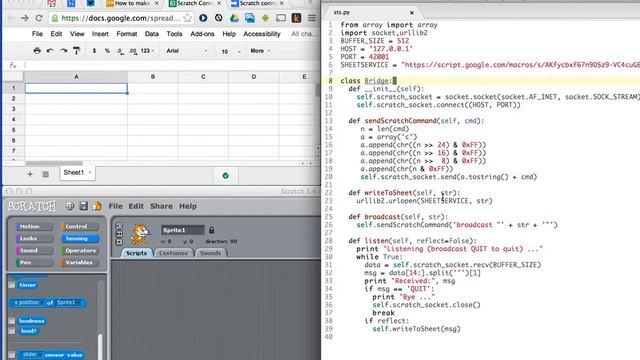Viewport: 640px width, 360px height.
Task: Select the Variables block category
Action: [80, 262]
